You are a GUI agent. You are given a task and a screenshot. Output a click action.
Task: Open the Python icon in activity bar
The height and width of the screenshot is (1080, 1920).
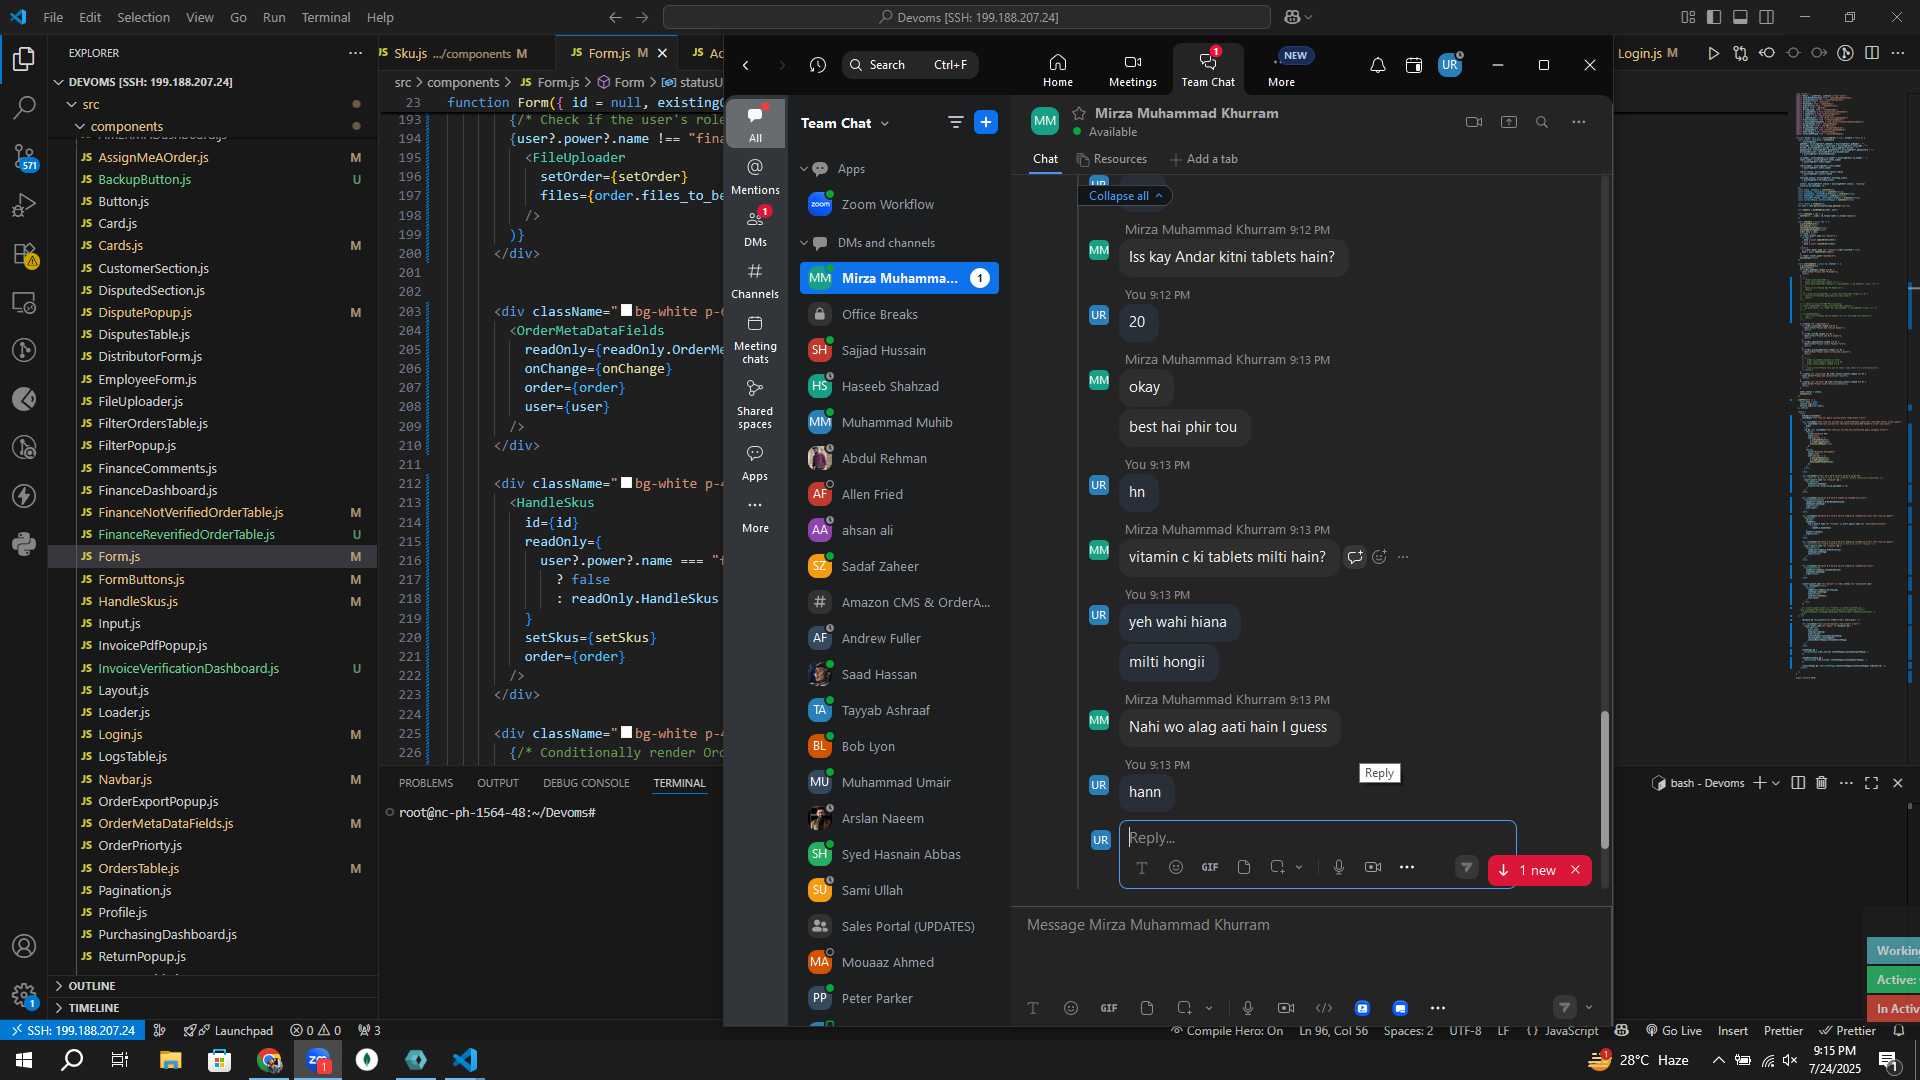[x=24, y=545]
